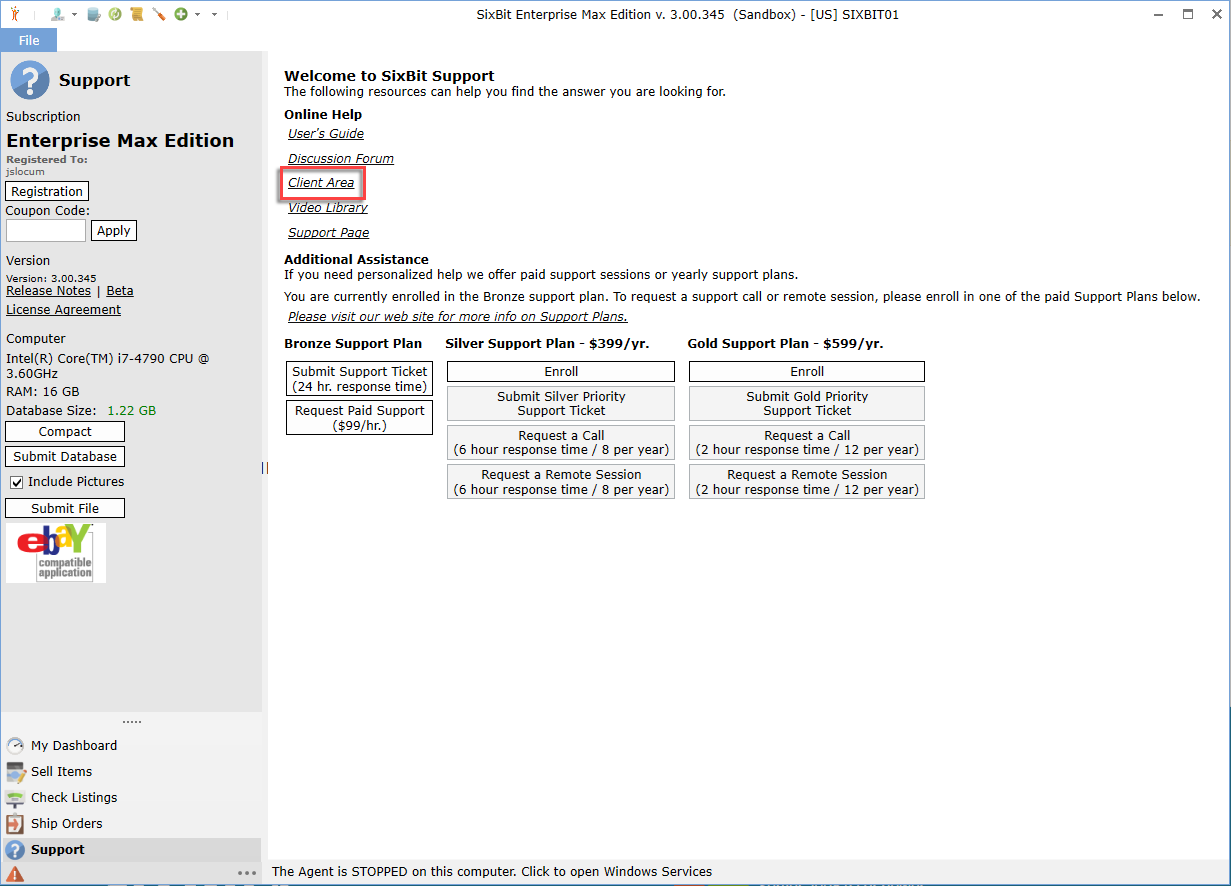The image size is (1231, 886).
Task: Click Gold plan Request a Call button
Action: (x=807, y=443)
